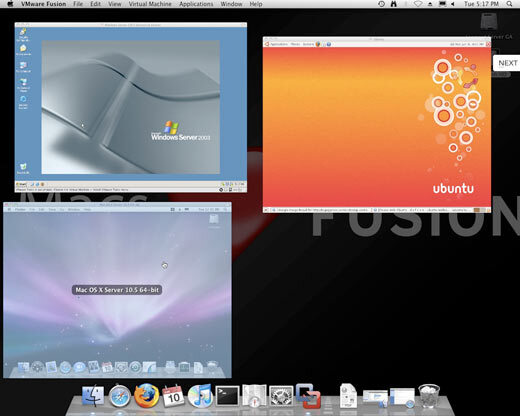Click the Start button in Windows VM
520x416 pixels.
pyautogui.click(x=21, y=184)
